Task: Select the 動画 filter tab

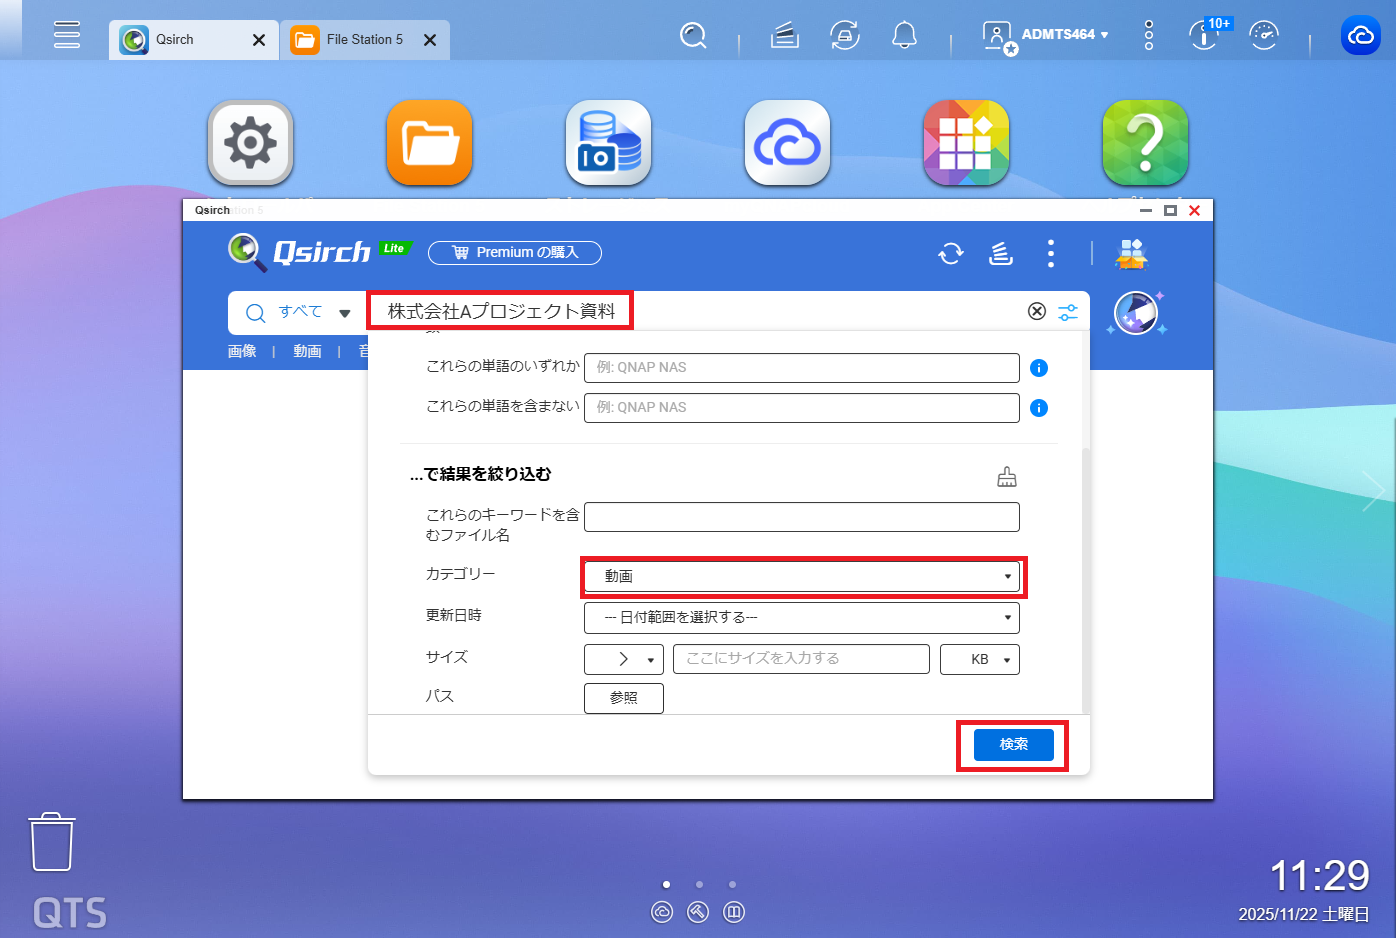Action: point(307,351)
